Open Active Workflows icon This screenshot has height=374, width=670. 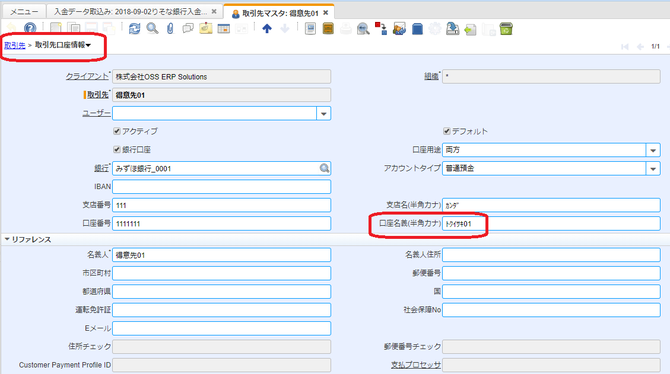pyautogui.click(x=381, y=29)
